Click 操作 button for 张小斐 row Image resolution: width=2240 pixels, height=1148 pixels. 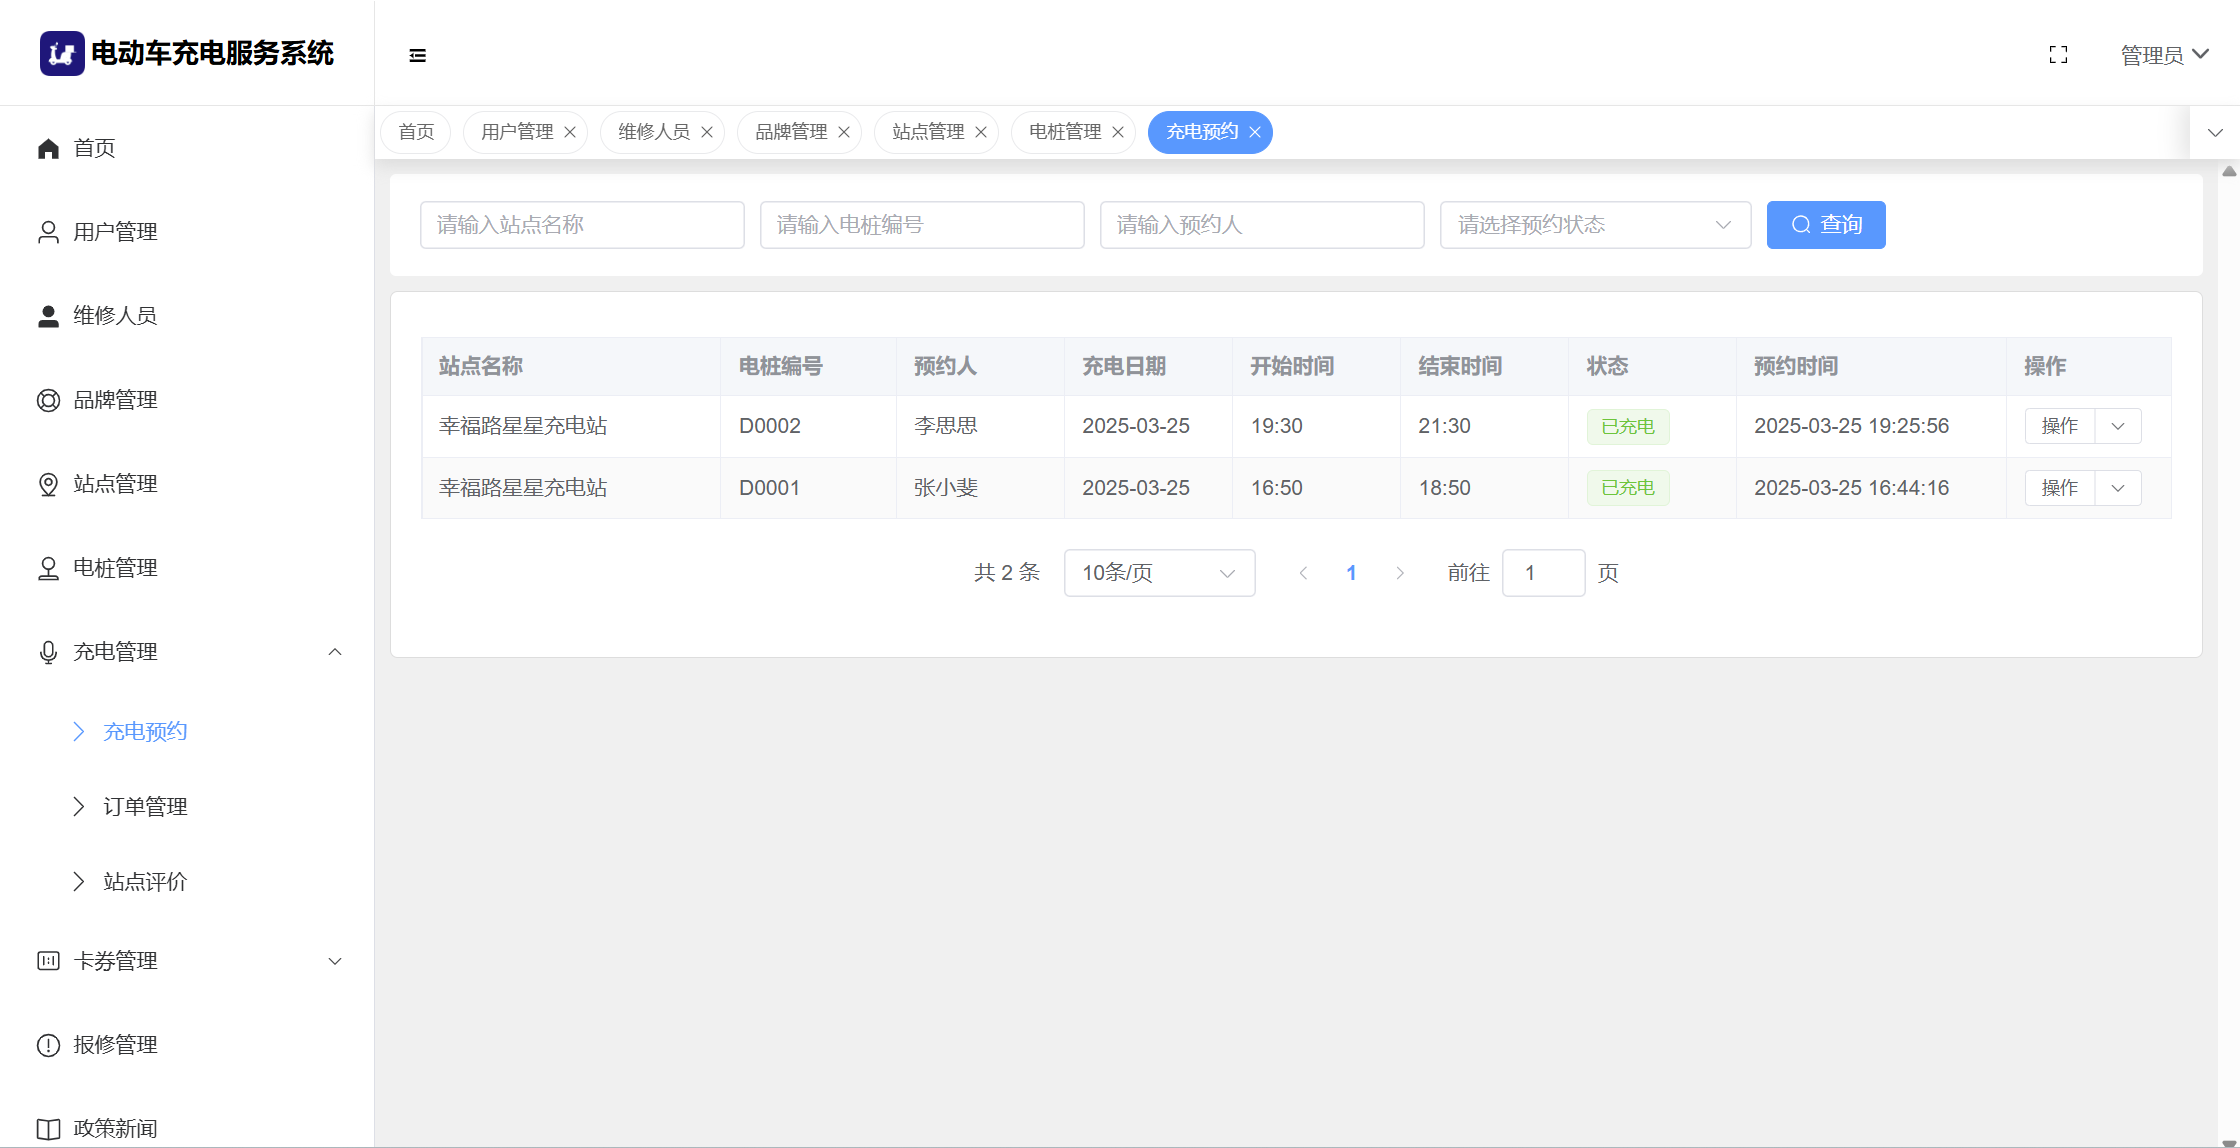tap(2059, 488)
